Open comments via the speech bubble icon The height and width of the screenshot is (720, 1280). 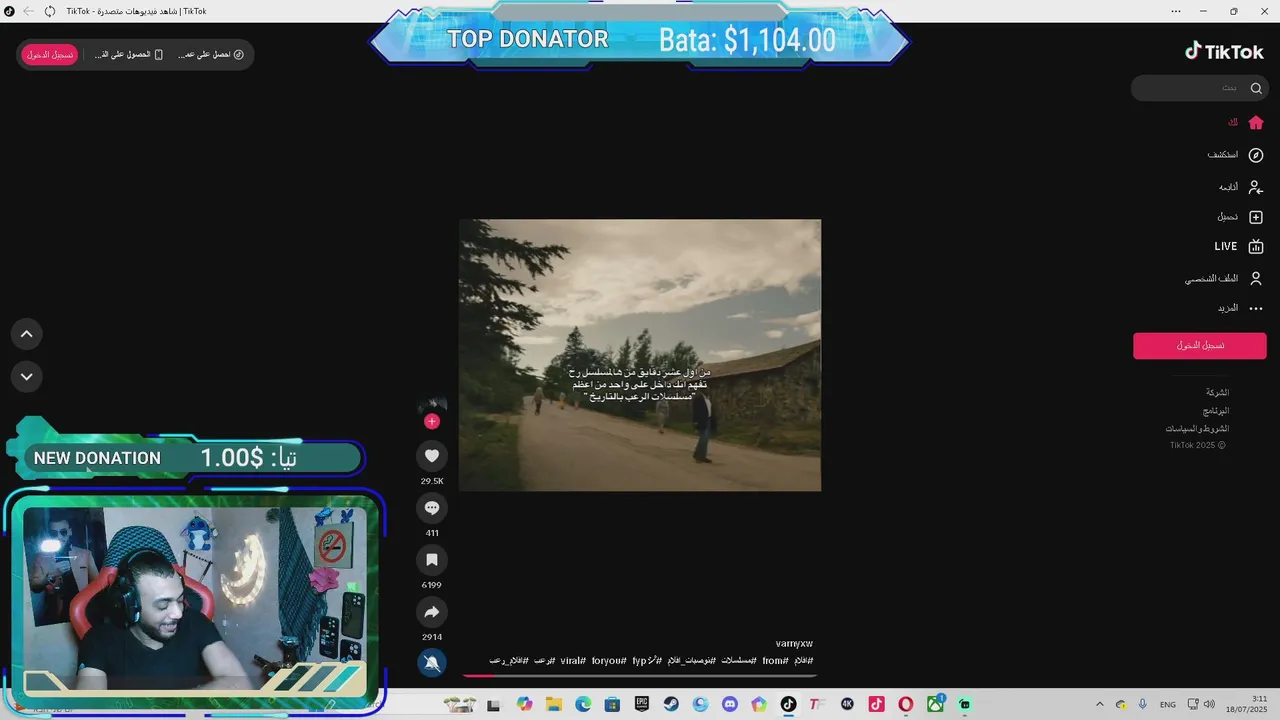[432, 508]
